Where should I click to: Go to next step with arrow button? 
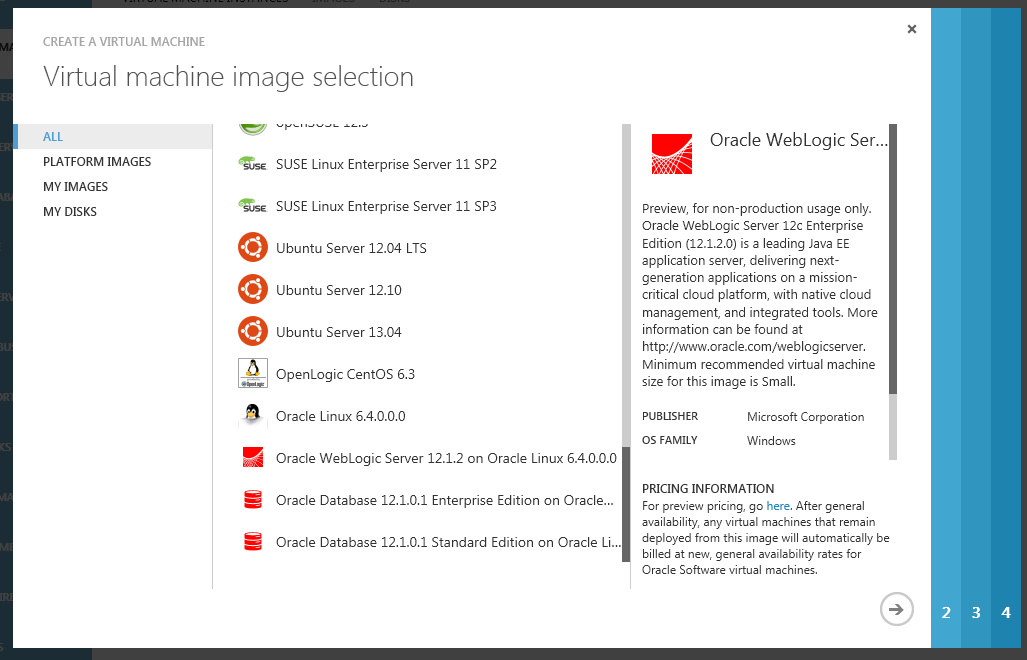[897, 608]
